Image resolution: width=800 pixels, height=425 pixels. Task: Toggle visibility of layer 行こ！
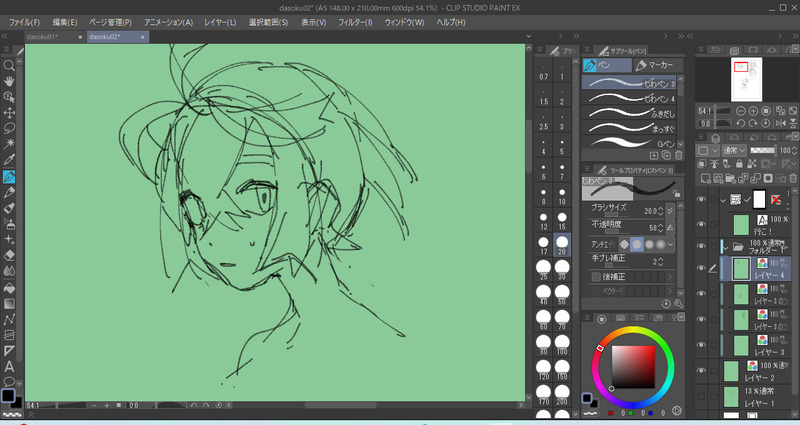[701, 224]
